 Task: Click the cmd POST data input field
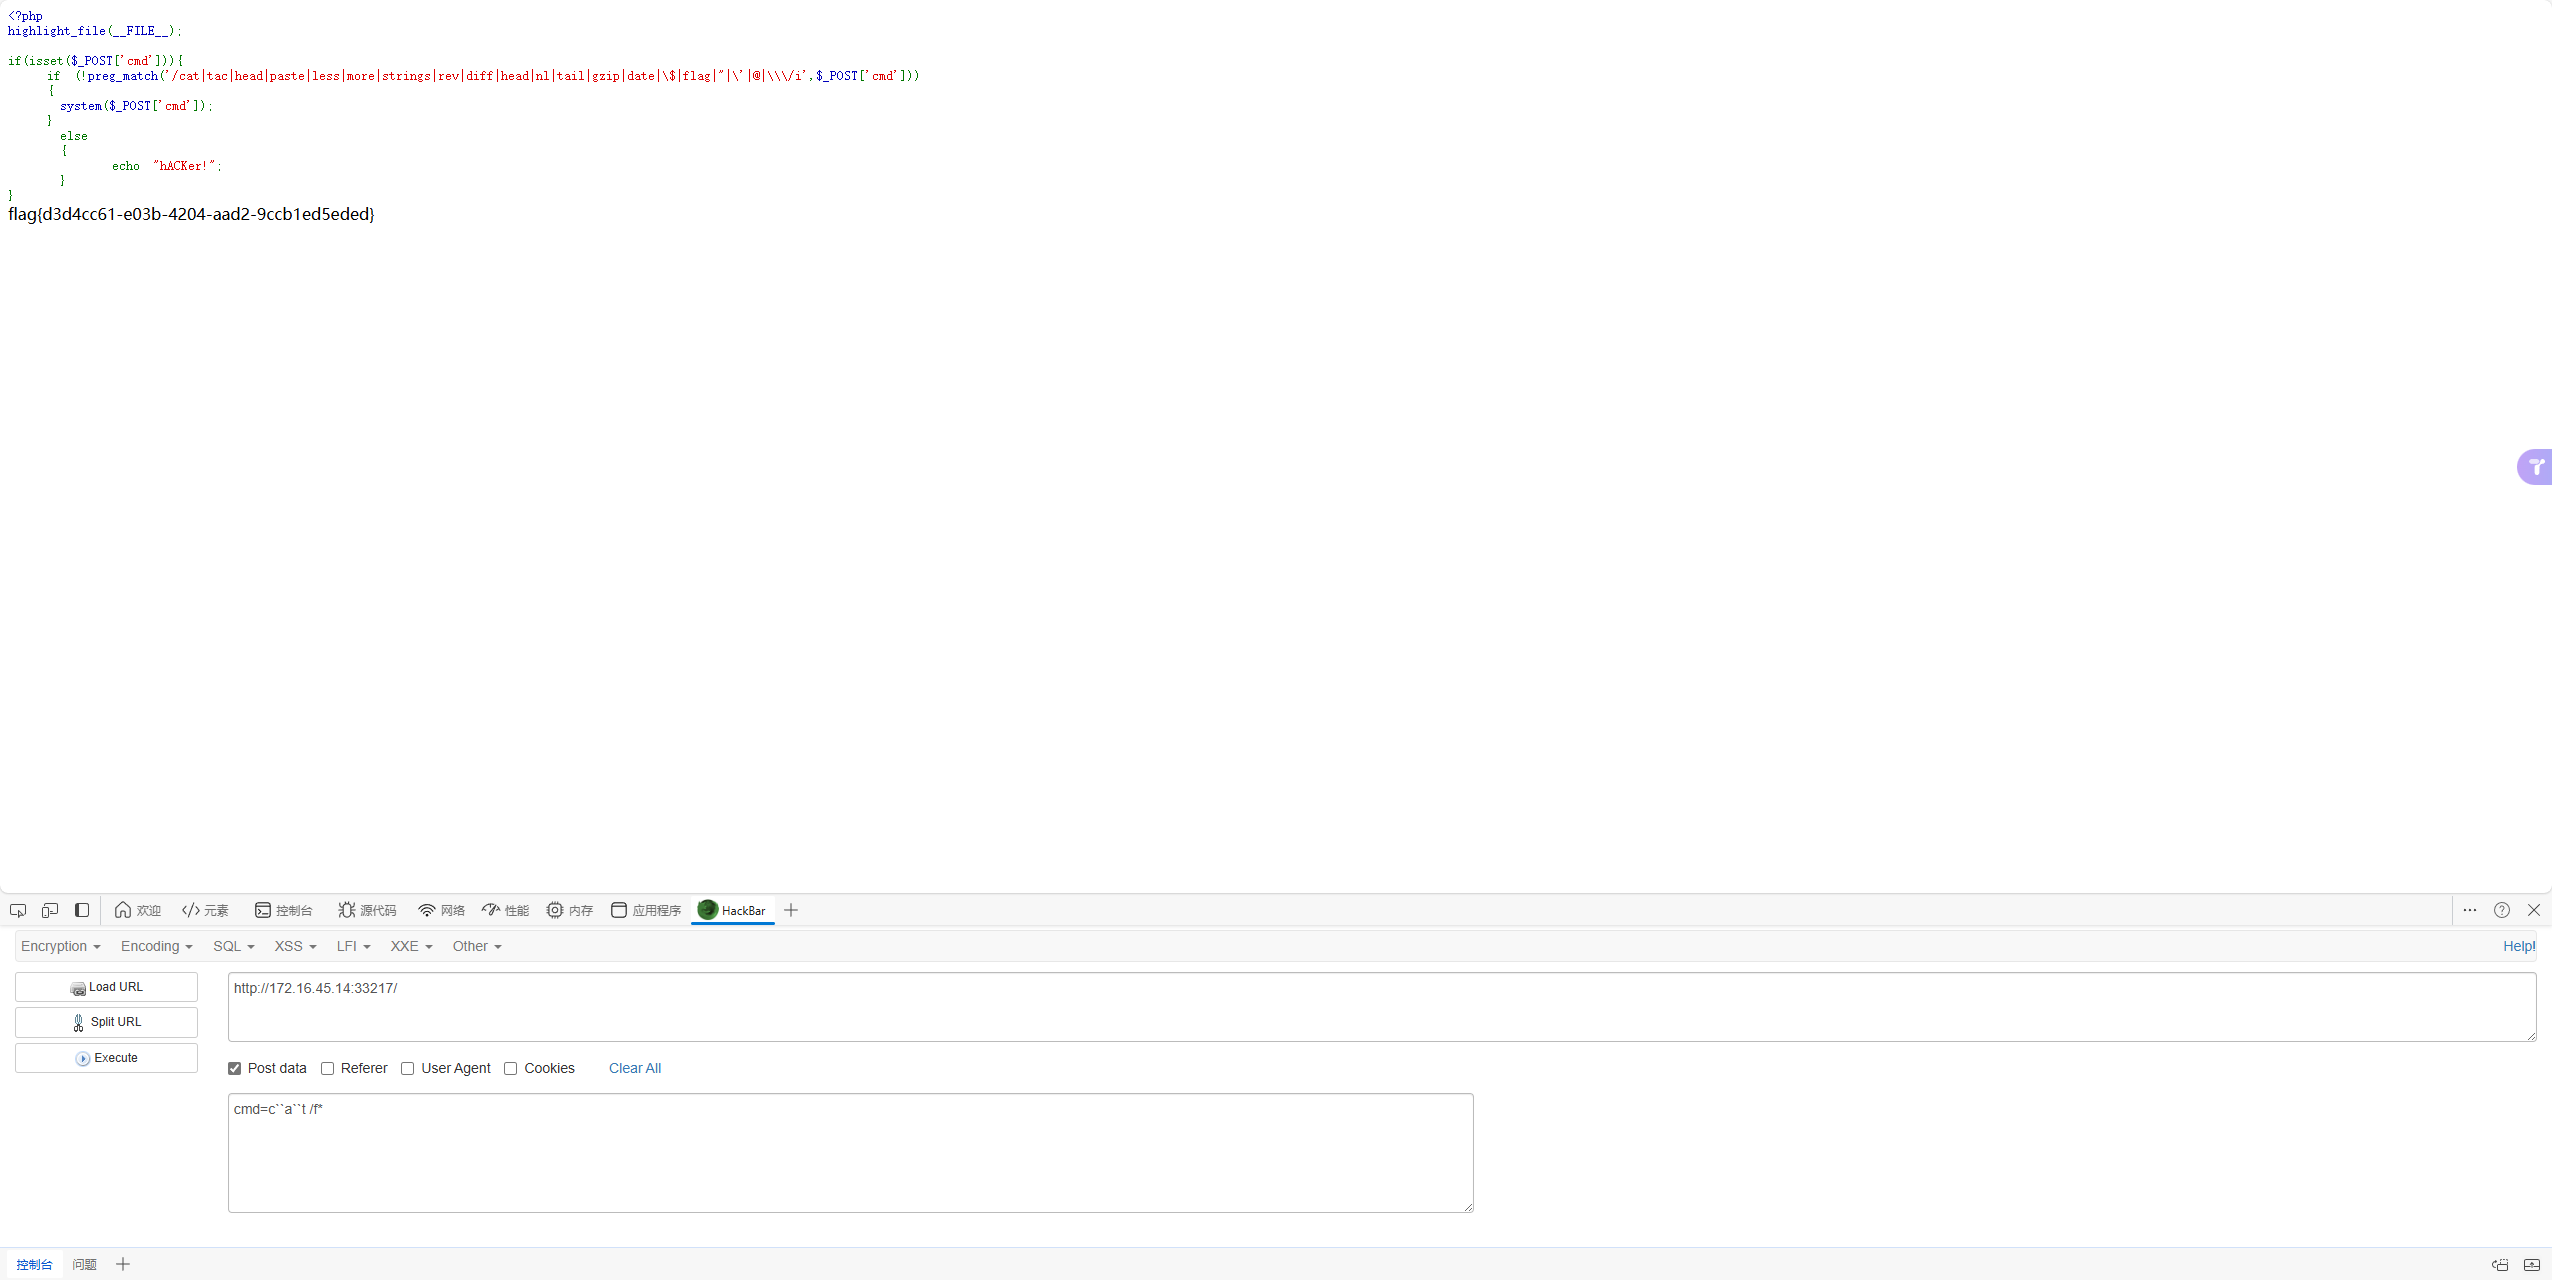(x=852, y=1151)
